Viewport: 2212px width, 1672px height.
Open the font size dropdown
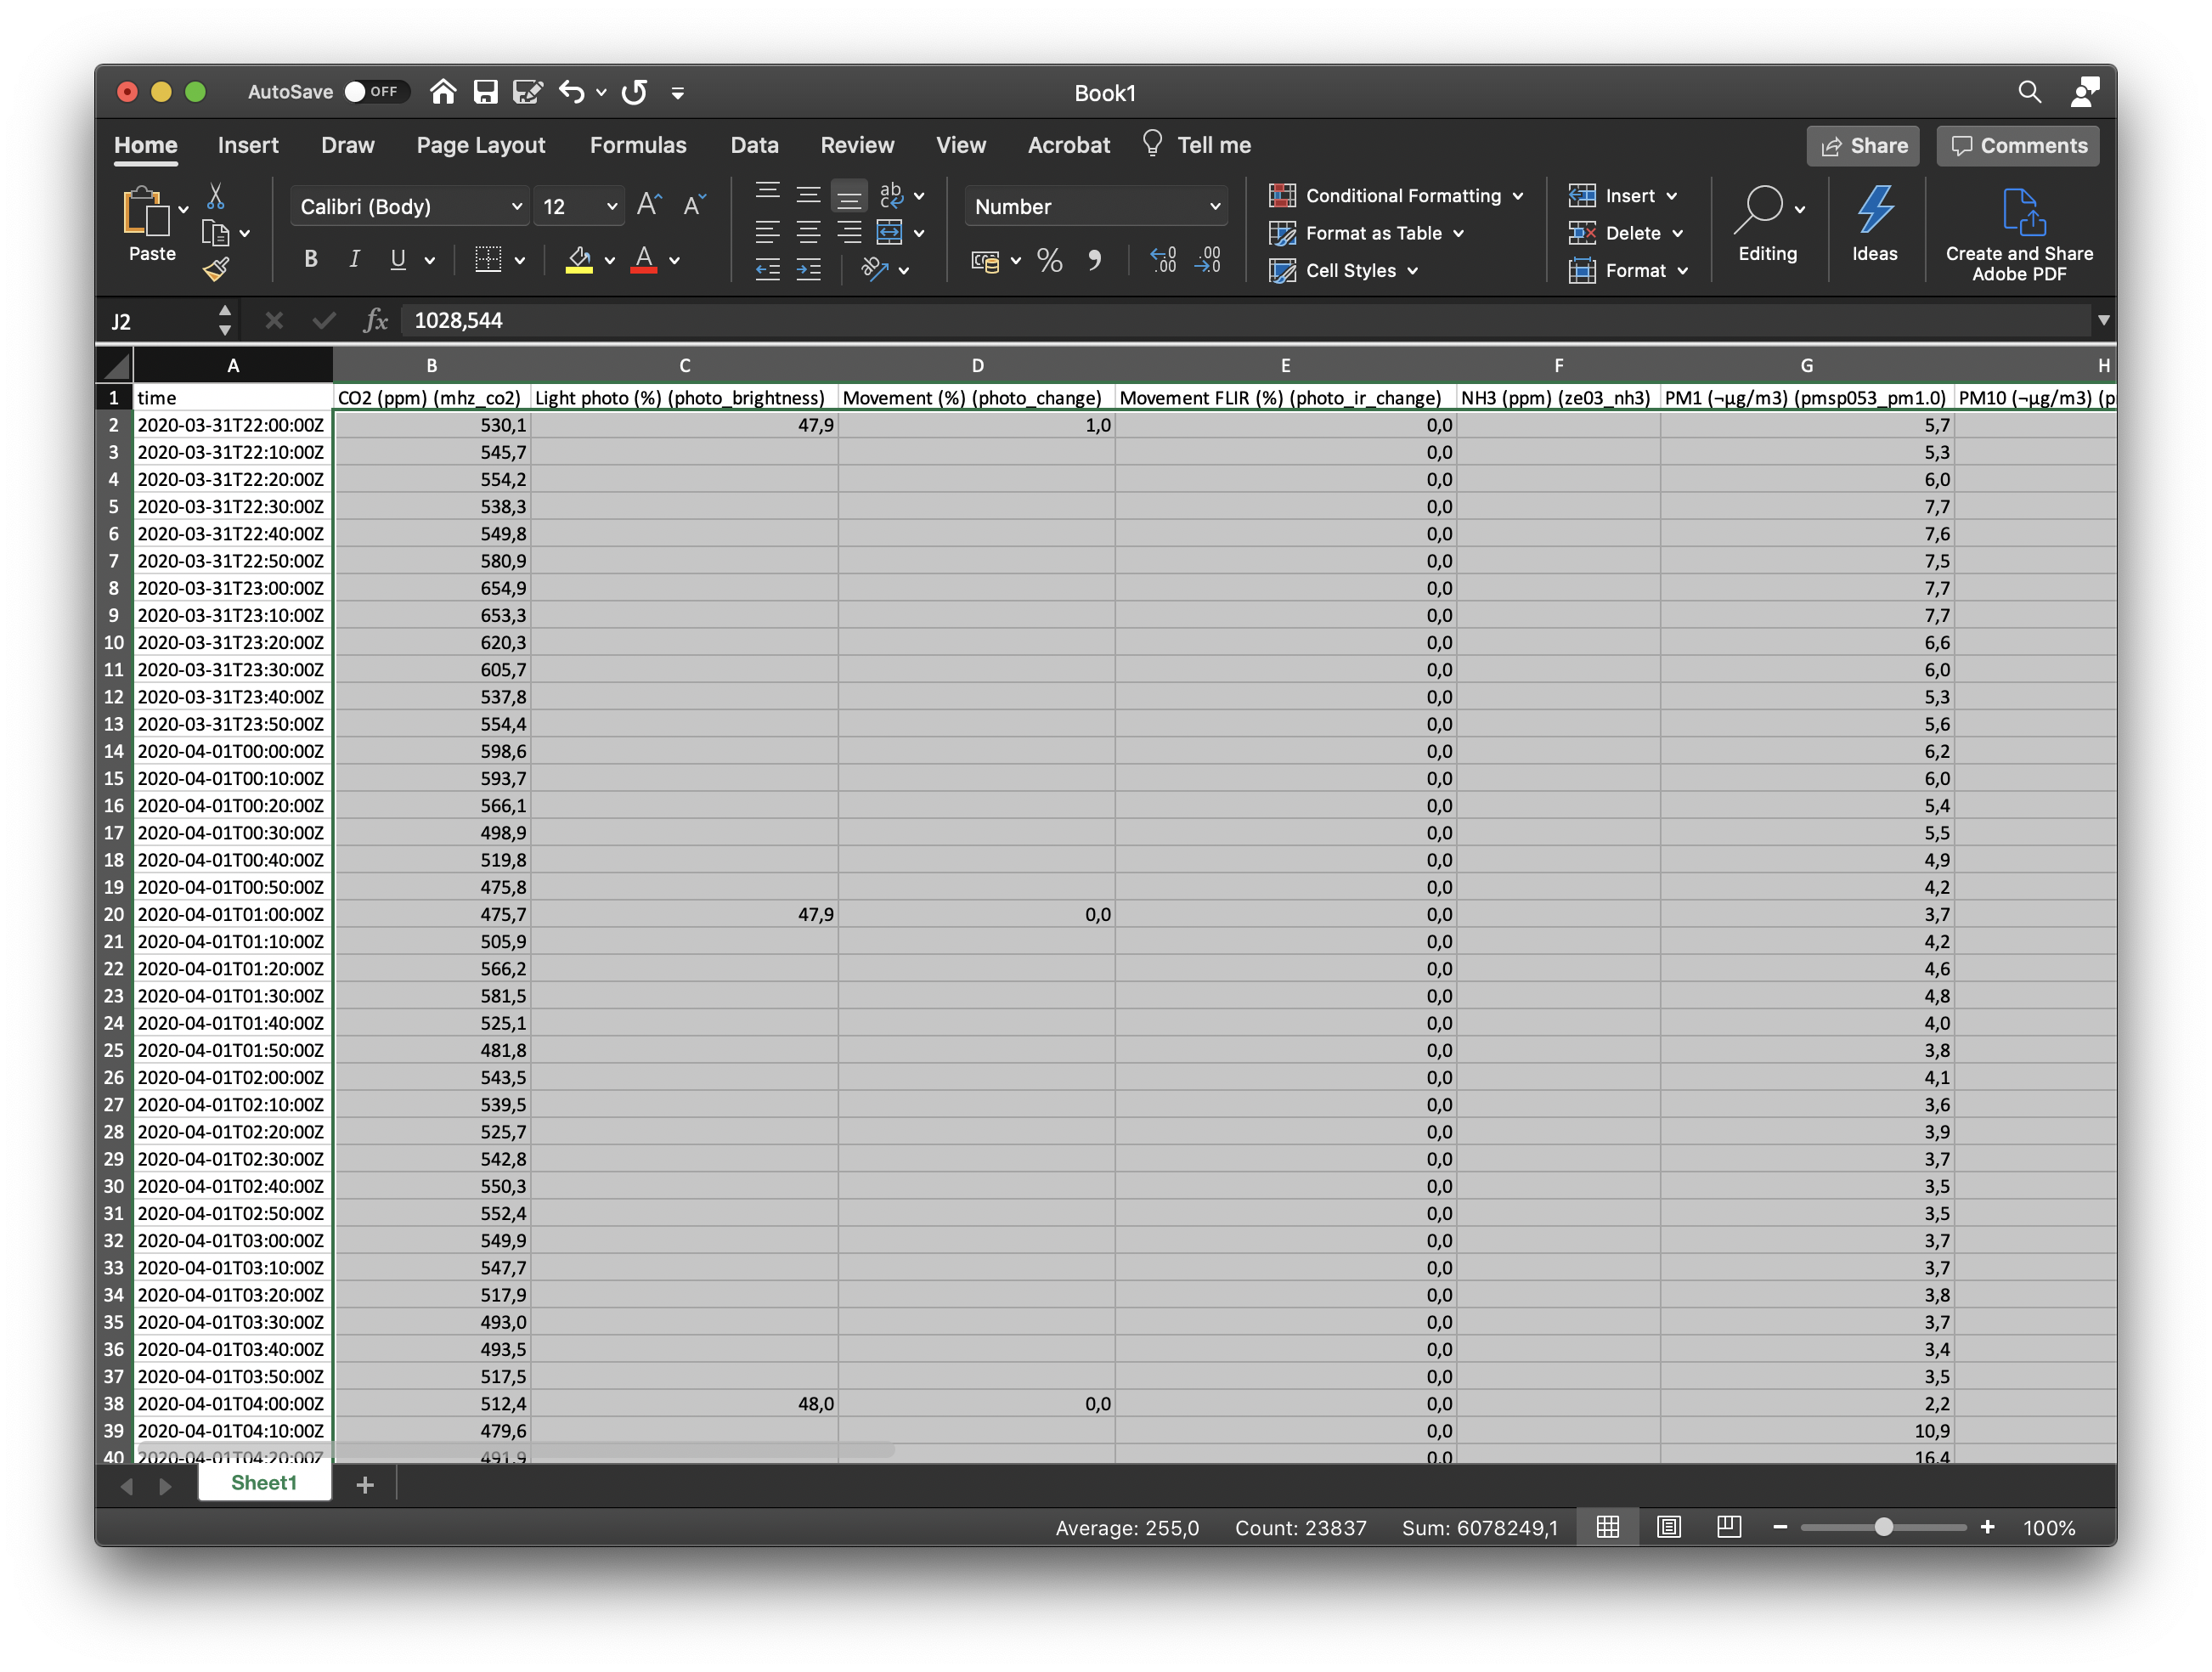point(613,206)
